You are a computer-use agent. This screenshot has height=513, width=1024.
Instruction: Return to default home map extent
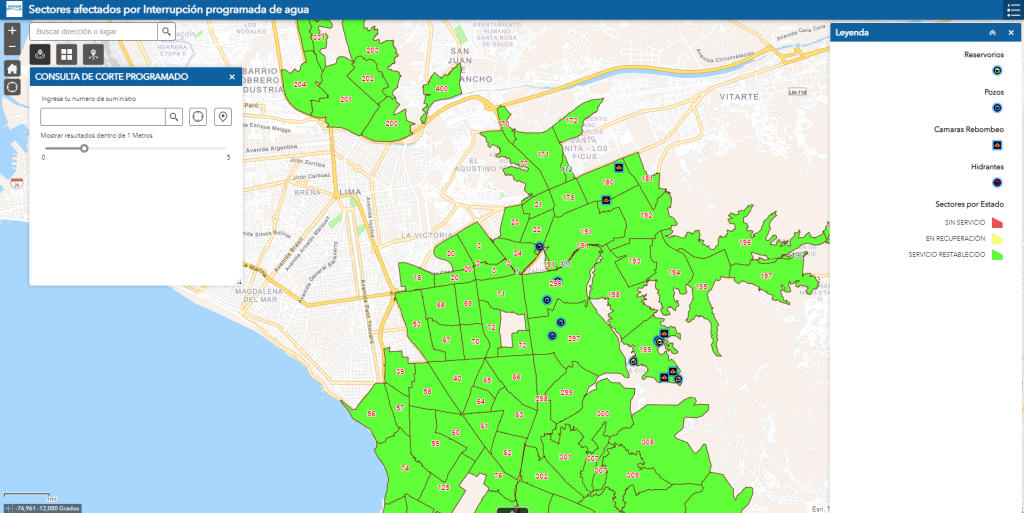12,68
